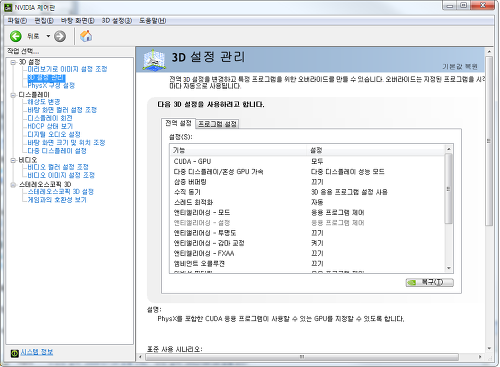
Task: Open the 편집(E) menu
Action: 44,21
